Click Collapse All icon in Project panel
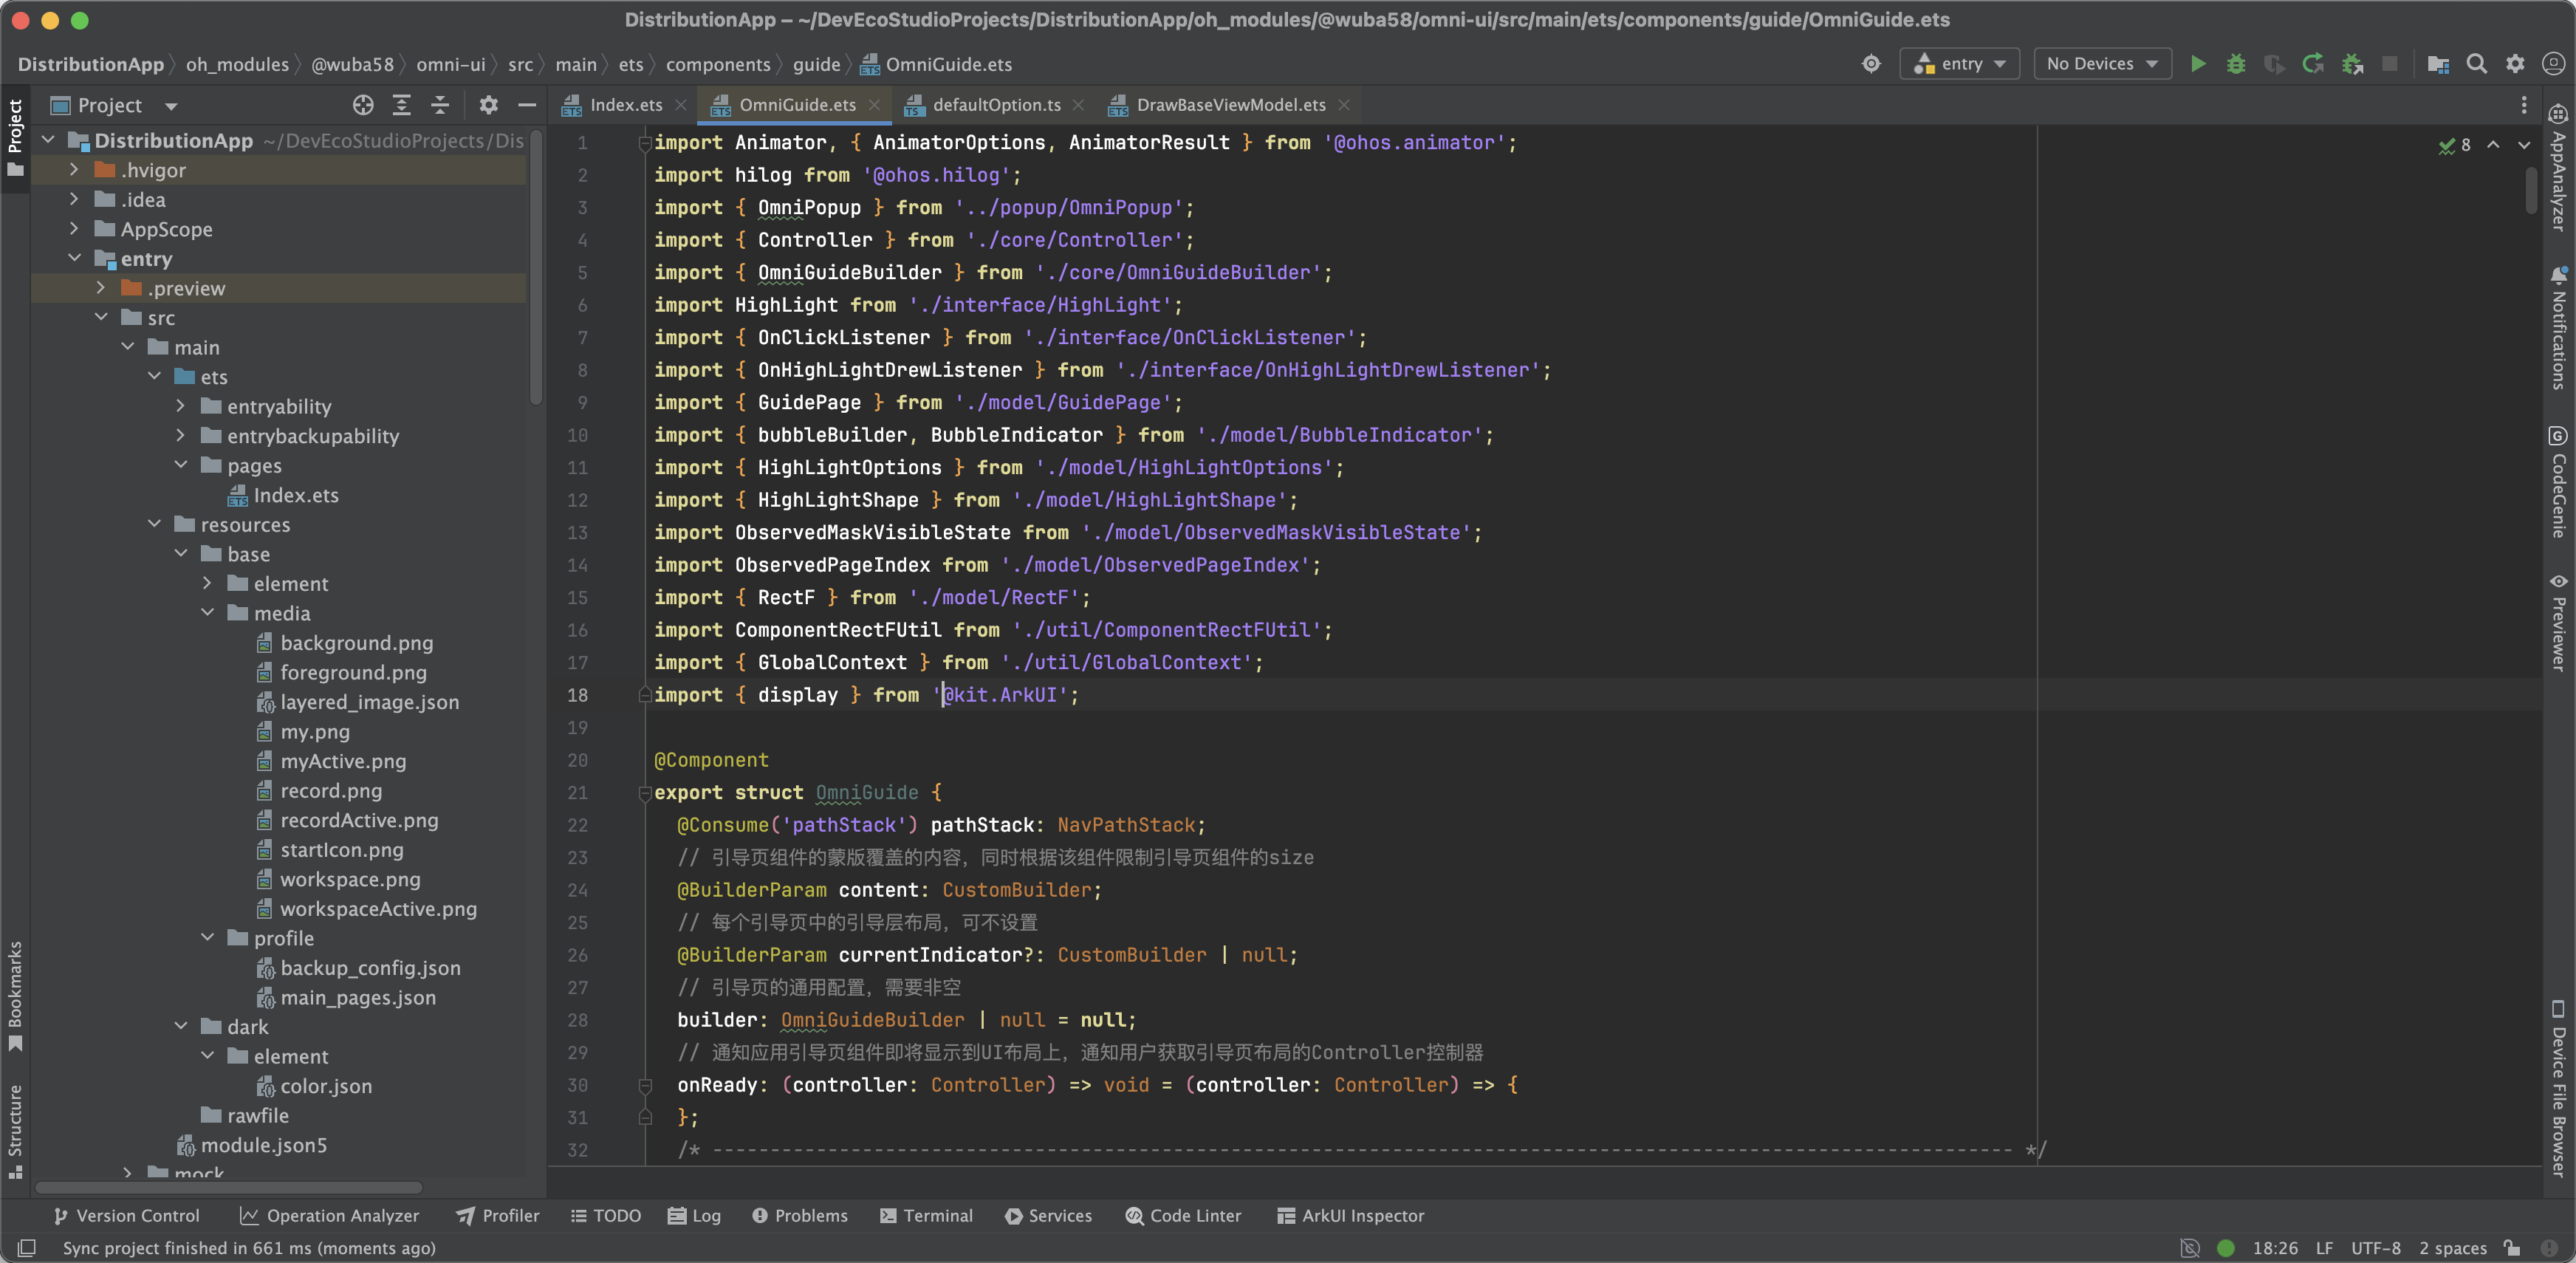 440,105
